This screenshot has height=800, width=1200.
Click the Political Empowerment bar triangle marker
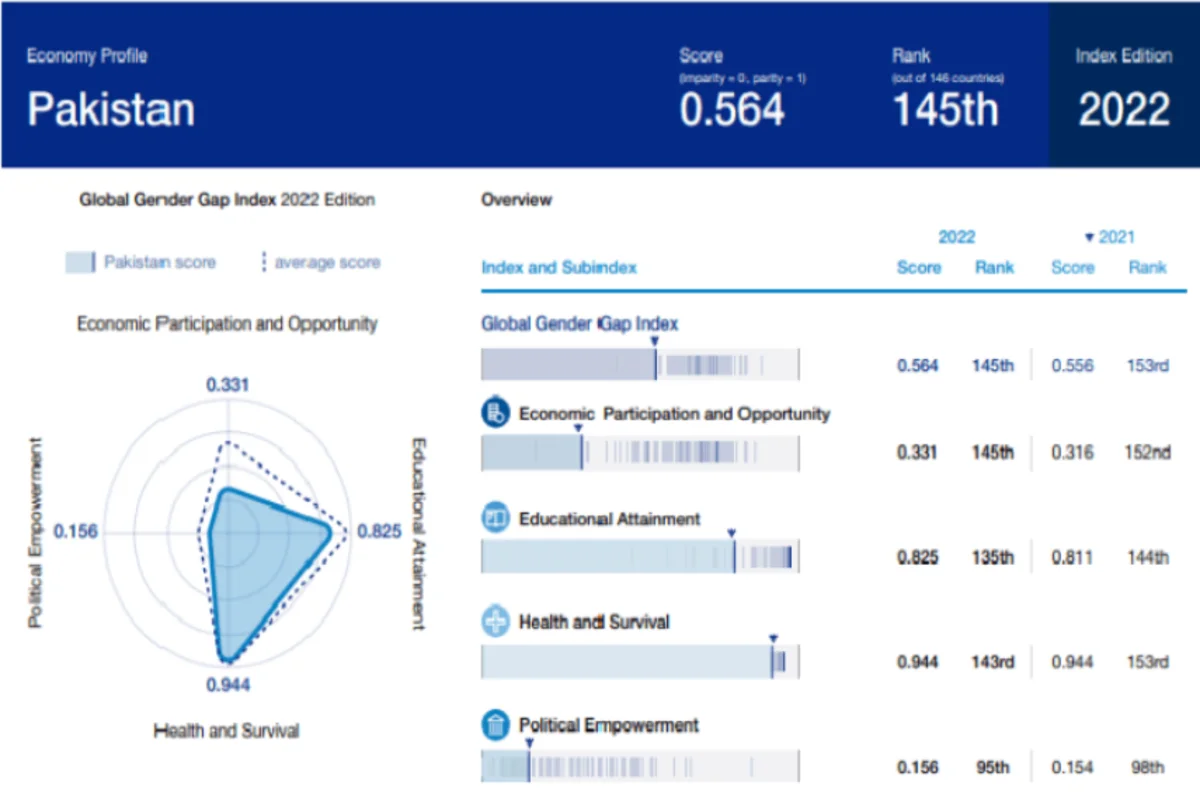click(528, 741)
